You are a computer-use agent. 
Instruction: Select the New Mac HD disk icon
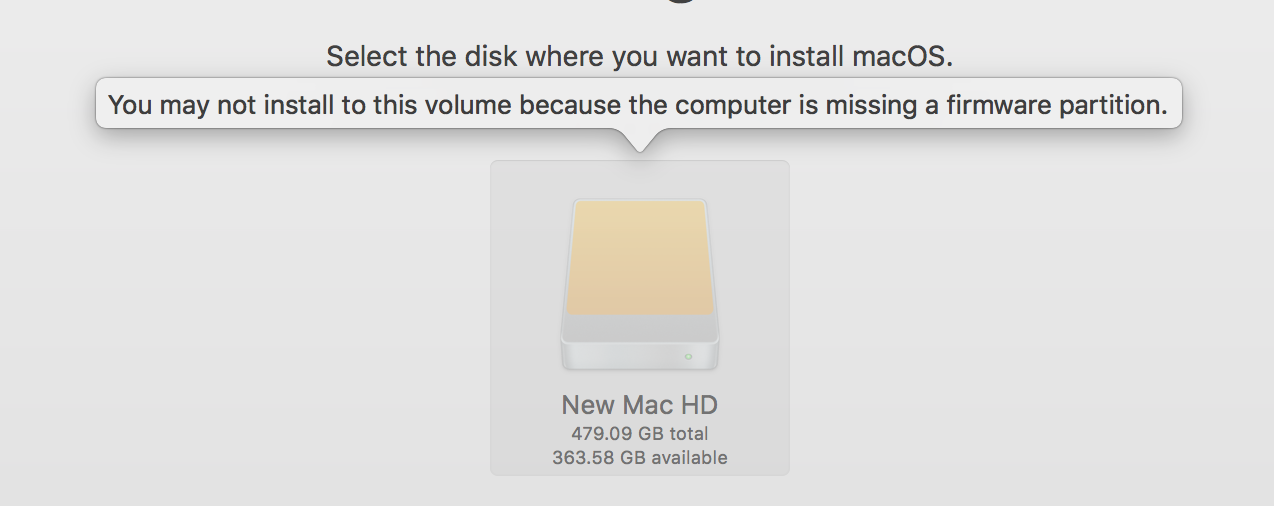640,285
